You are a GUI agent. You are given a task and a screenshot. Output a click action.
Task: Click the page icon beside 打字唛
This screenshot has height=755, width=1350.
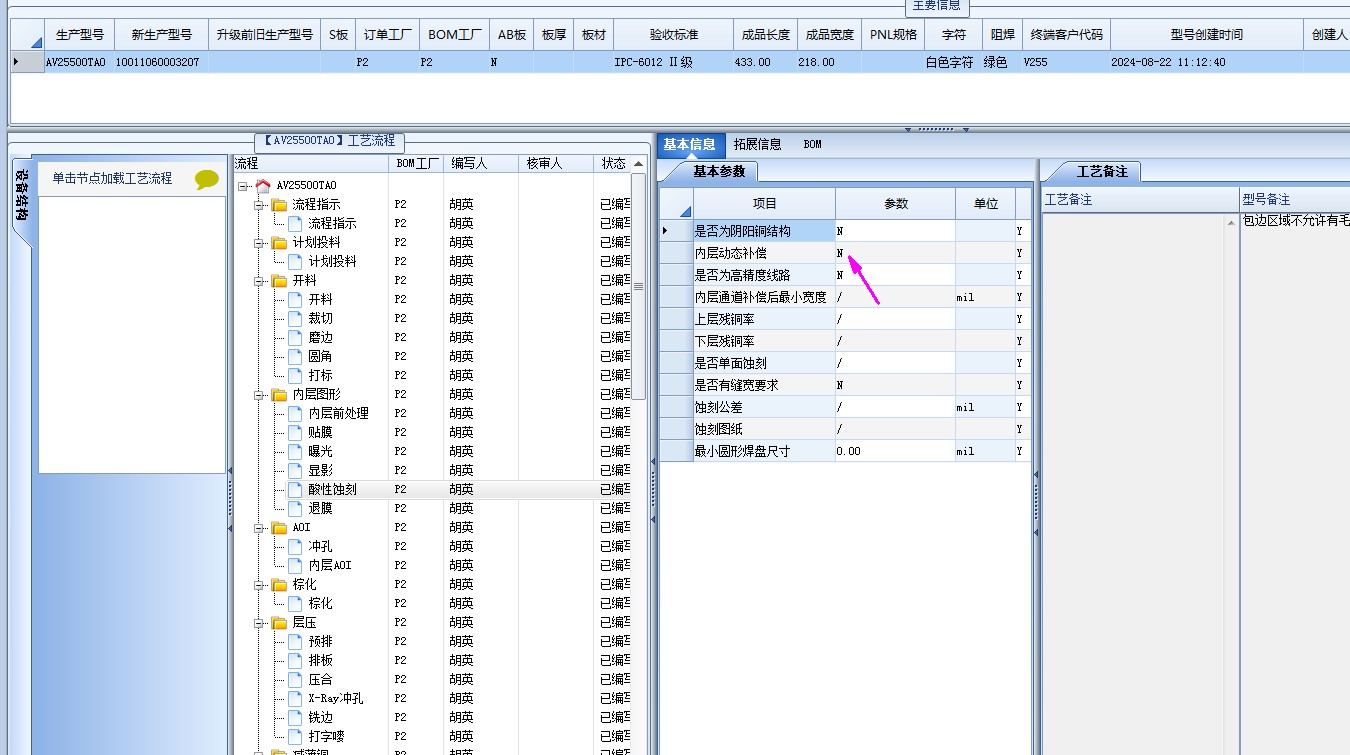pos(295,736)
